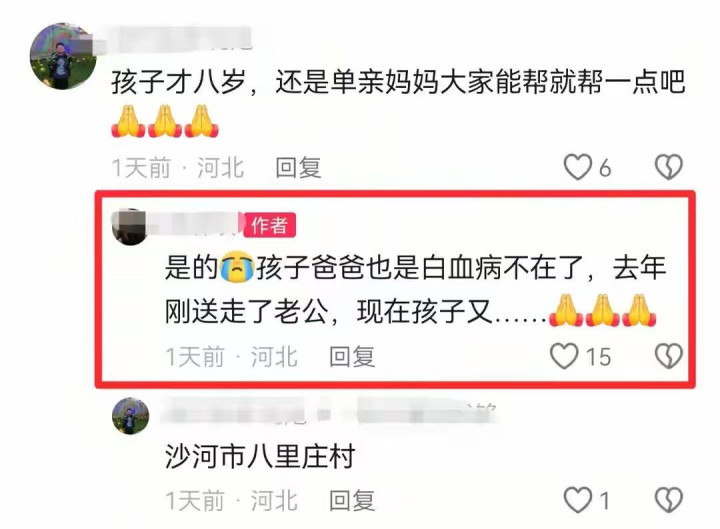Screen dimensions: 720x529
Task: Open the author's blurred avatar
Action: pos(130,227)
